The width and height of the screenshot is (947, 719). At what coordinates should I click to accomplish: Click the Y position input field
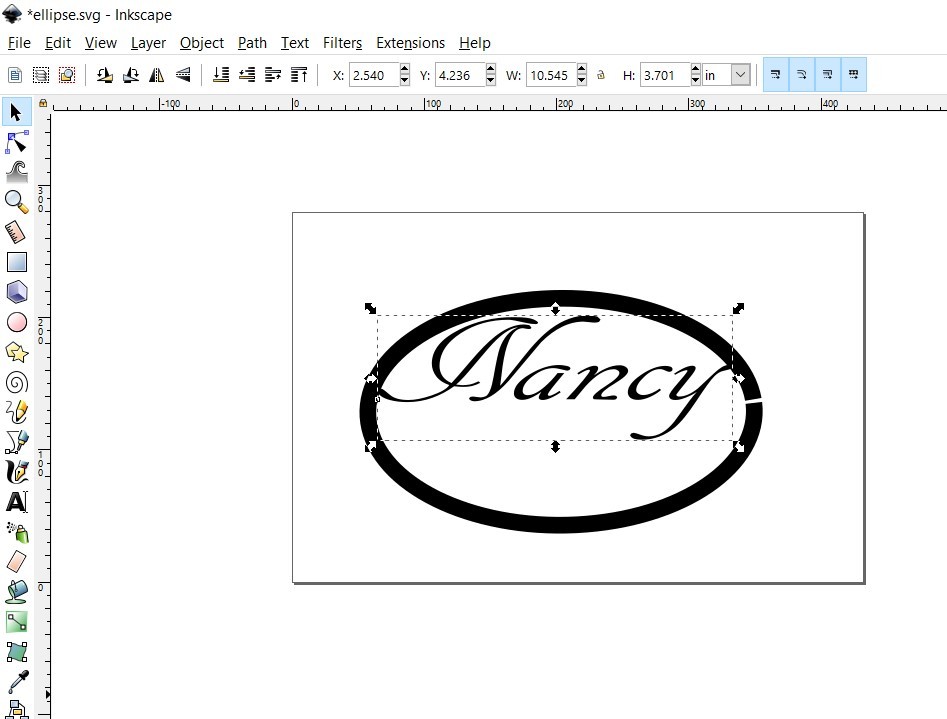coord(460,75)
